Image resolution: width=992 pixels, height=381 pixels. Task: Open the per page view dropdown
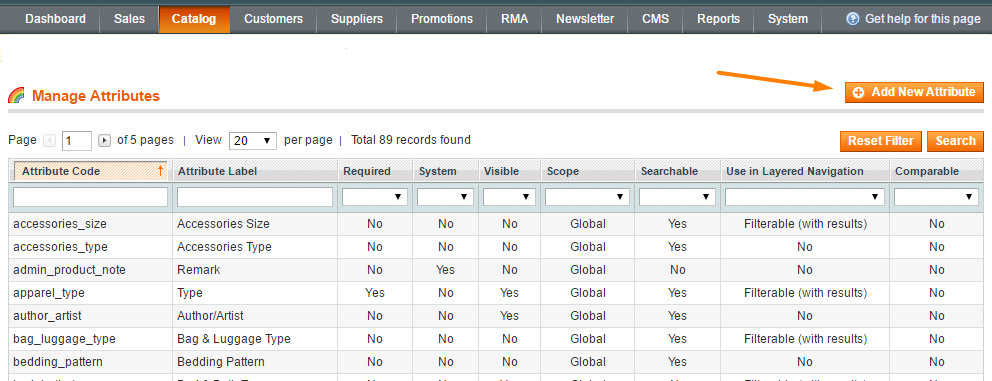[x=252, y=141]
